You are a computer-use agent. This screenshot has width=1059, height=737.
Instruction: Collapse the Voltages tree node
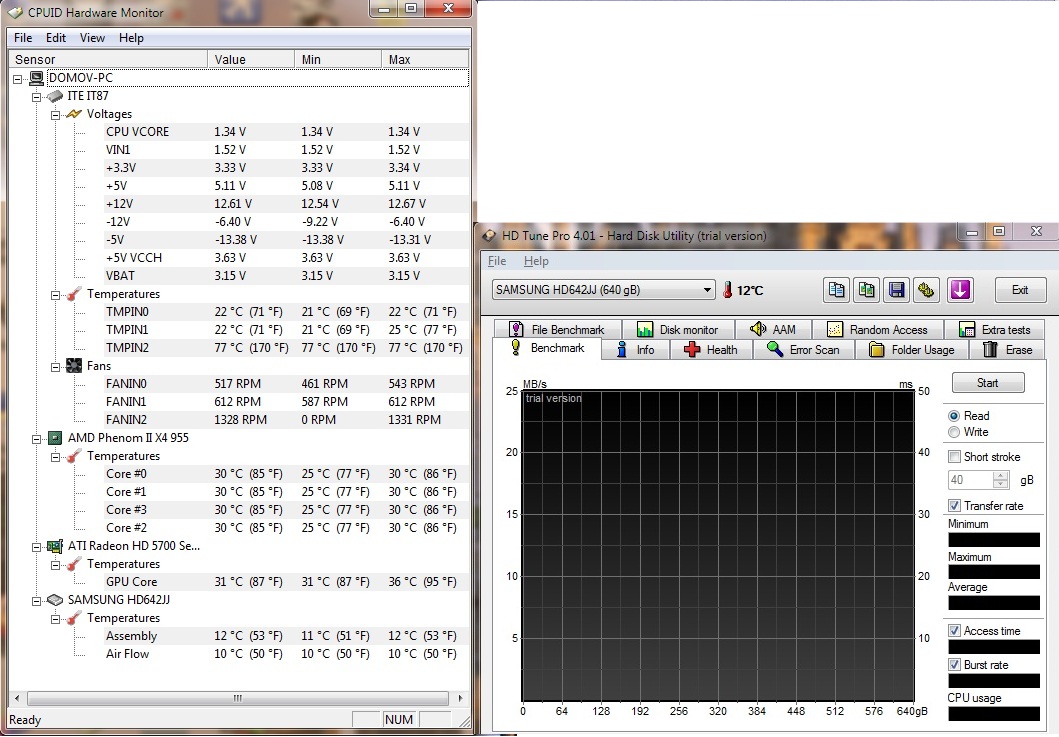coord(57,114)
